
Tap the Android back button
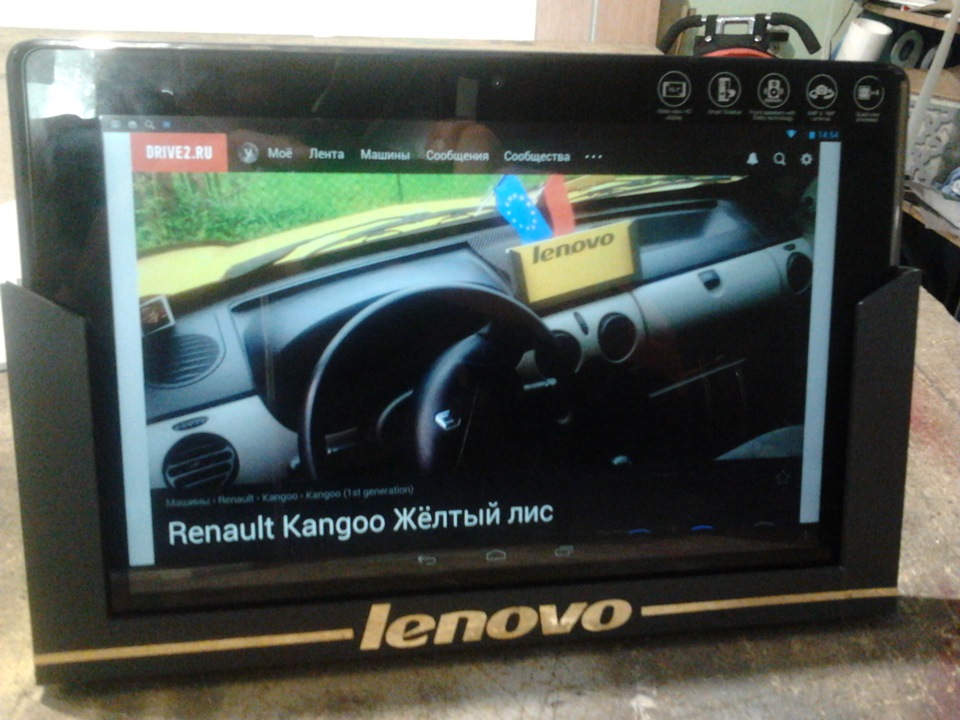(427, 559)
